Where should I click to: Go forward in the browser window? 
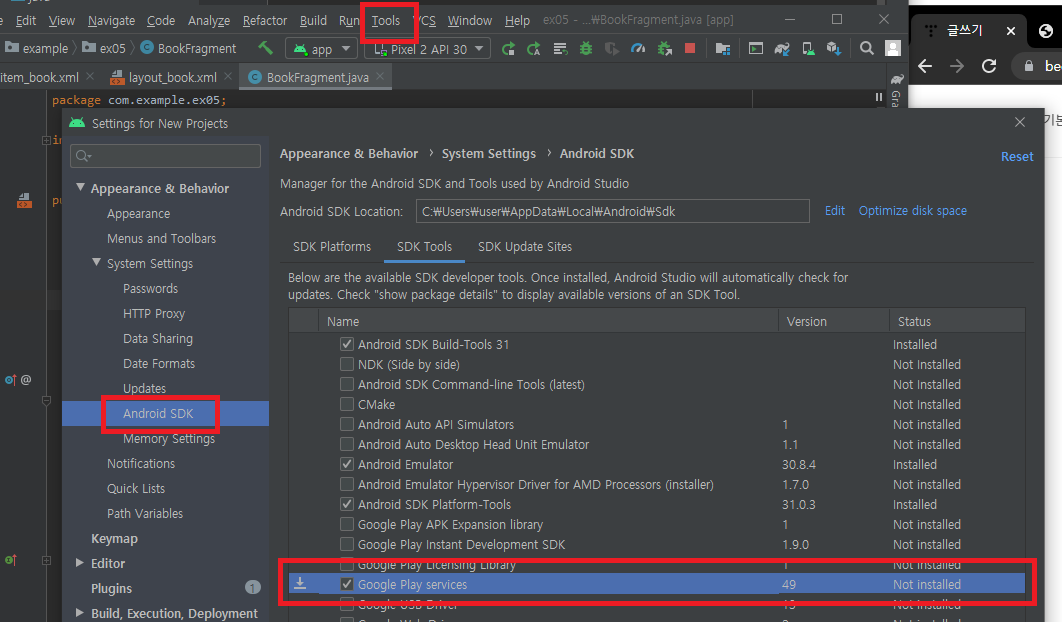(957, 66)
